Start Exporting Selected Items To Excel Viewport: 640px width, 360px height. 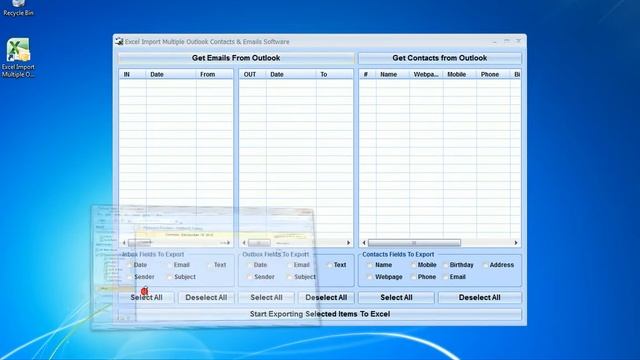coord(320,314)
